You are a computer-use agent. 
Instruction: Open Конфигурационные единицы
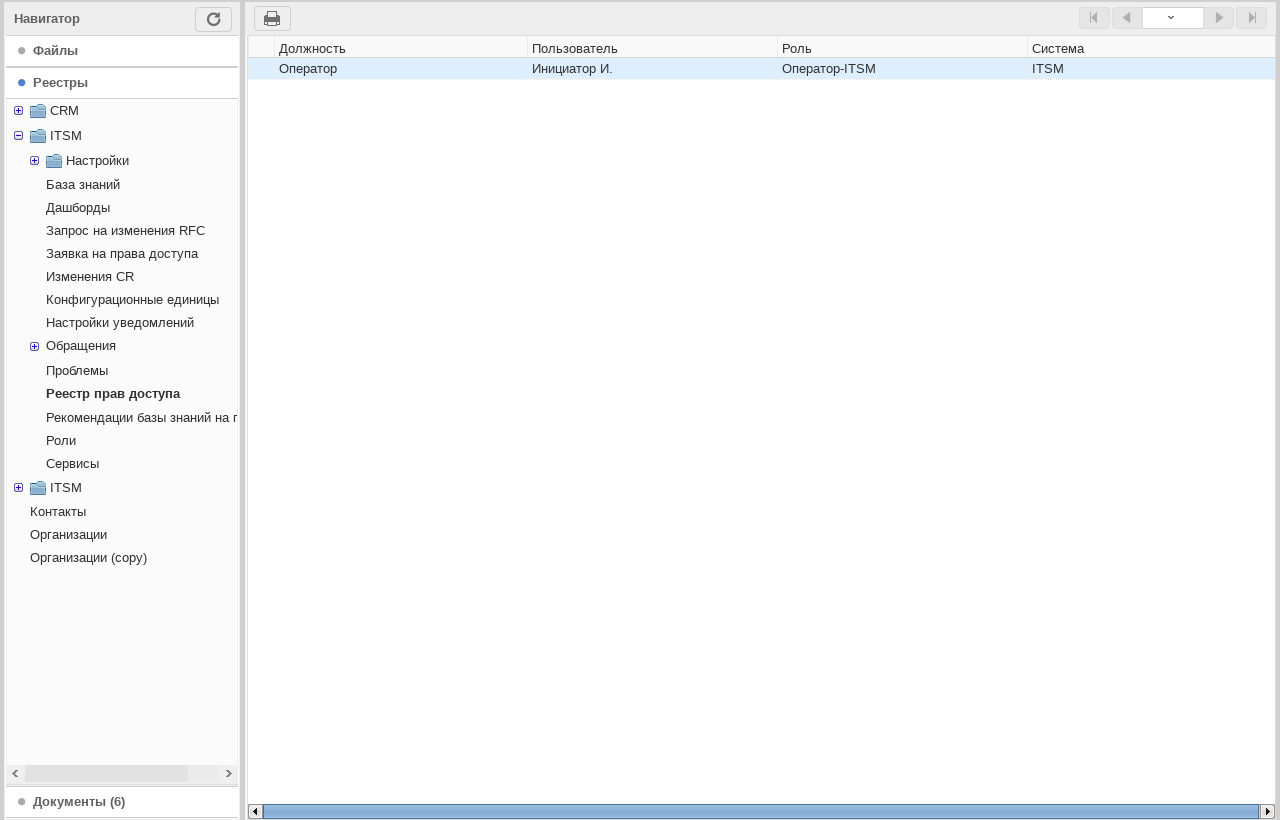(x=132, y=300)
